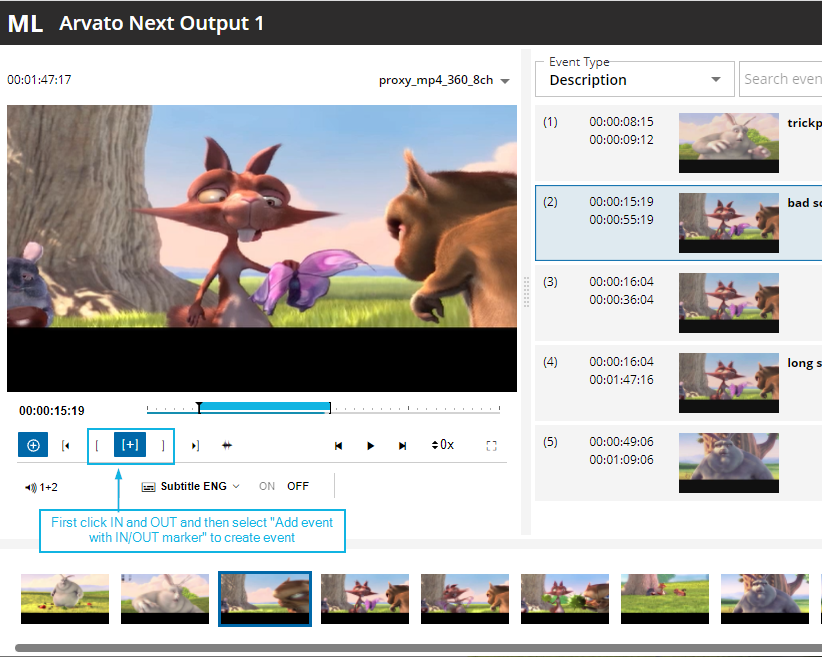The image size is (822, 657).
Task: Click the blue selected range on timeline
Action: tap(265, 407)
